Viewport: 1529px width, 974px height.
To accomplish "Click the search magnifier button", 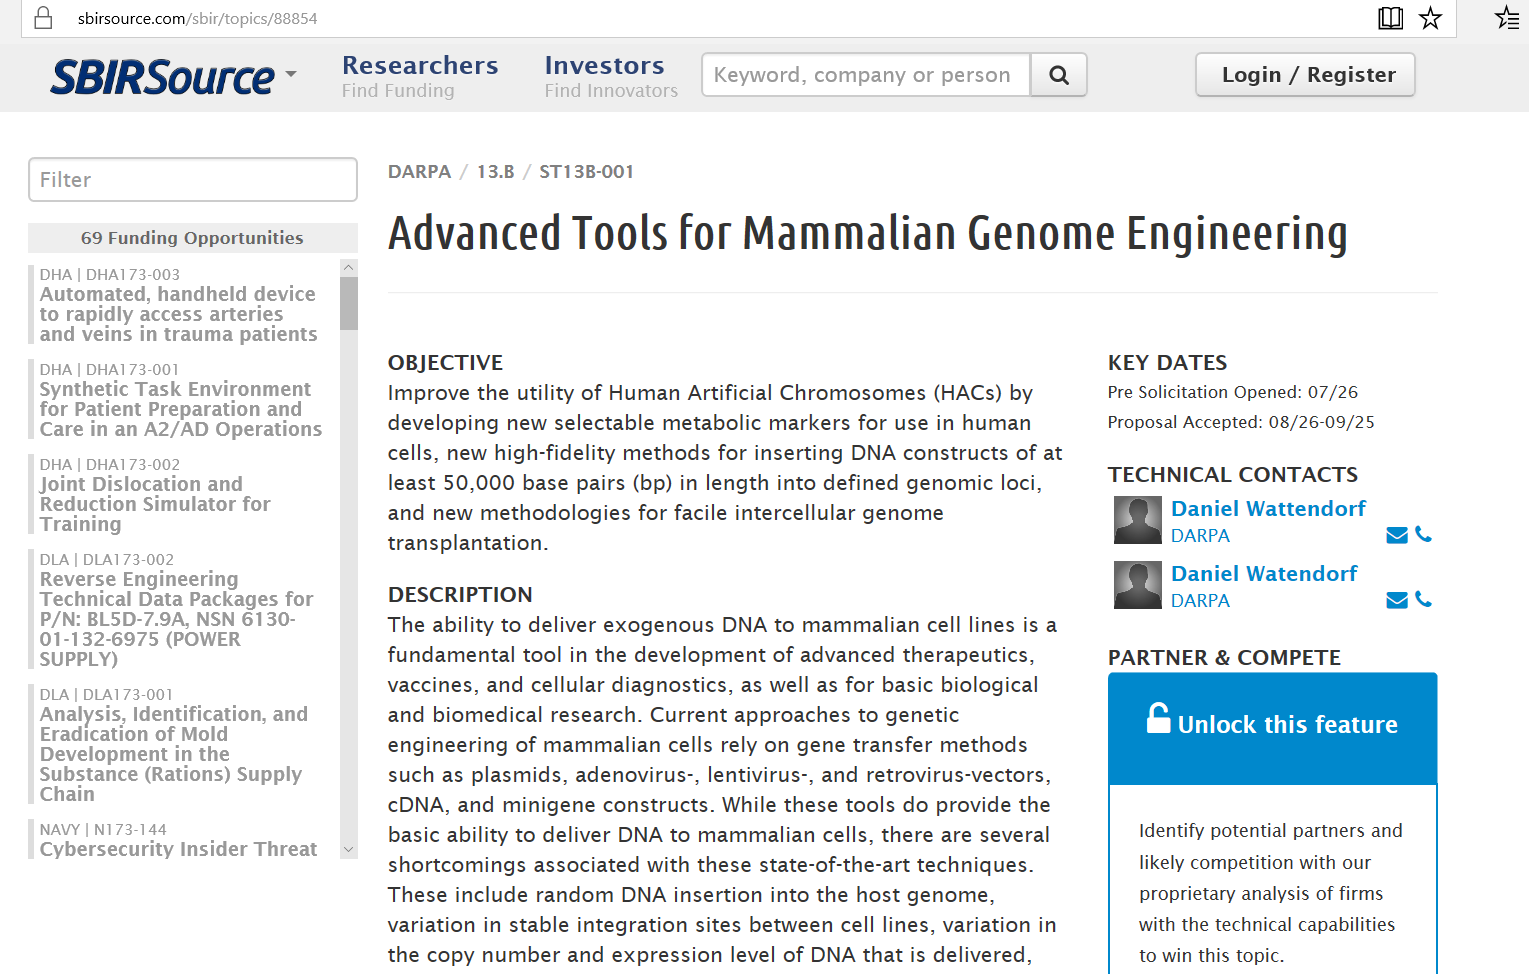I will coord(1058,75).
